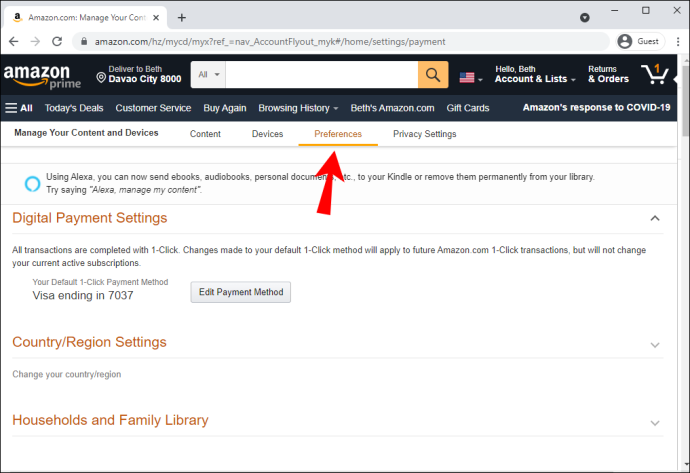The image size is (690, 473).
Task: Click 'Your Default 1-Click Payment Method' label
Action: coord(100,282)
